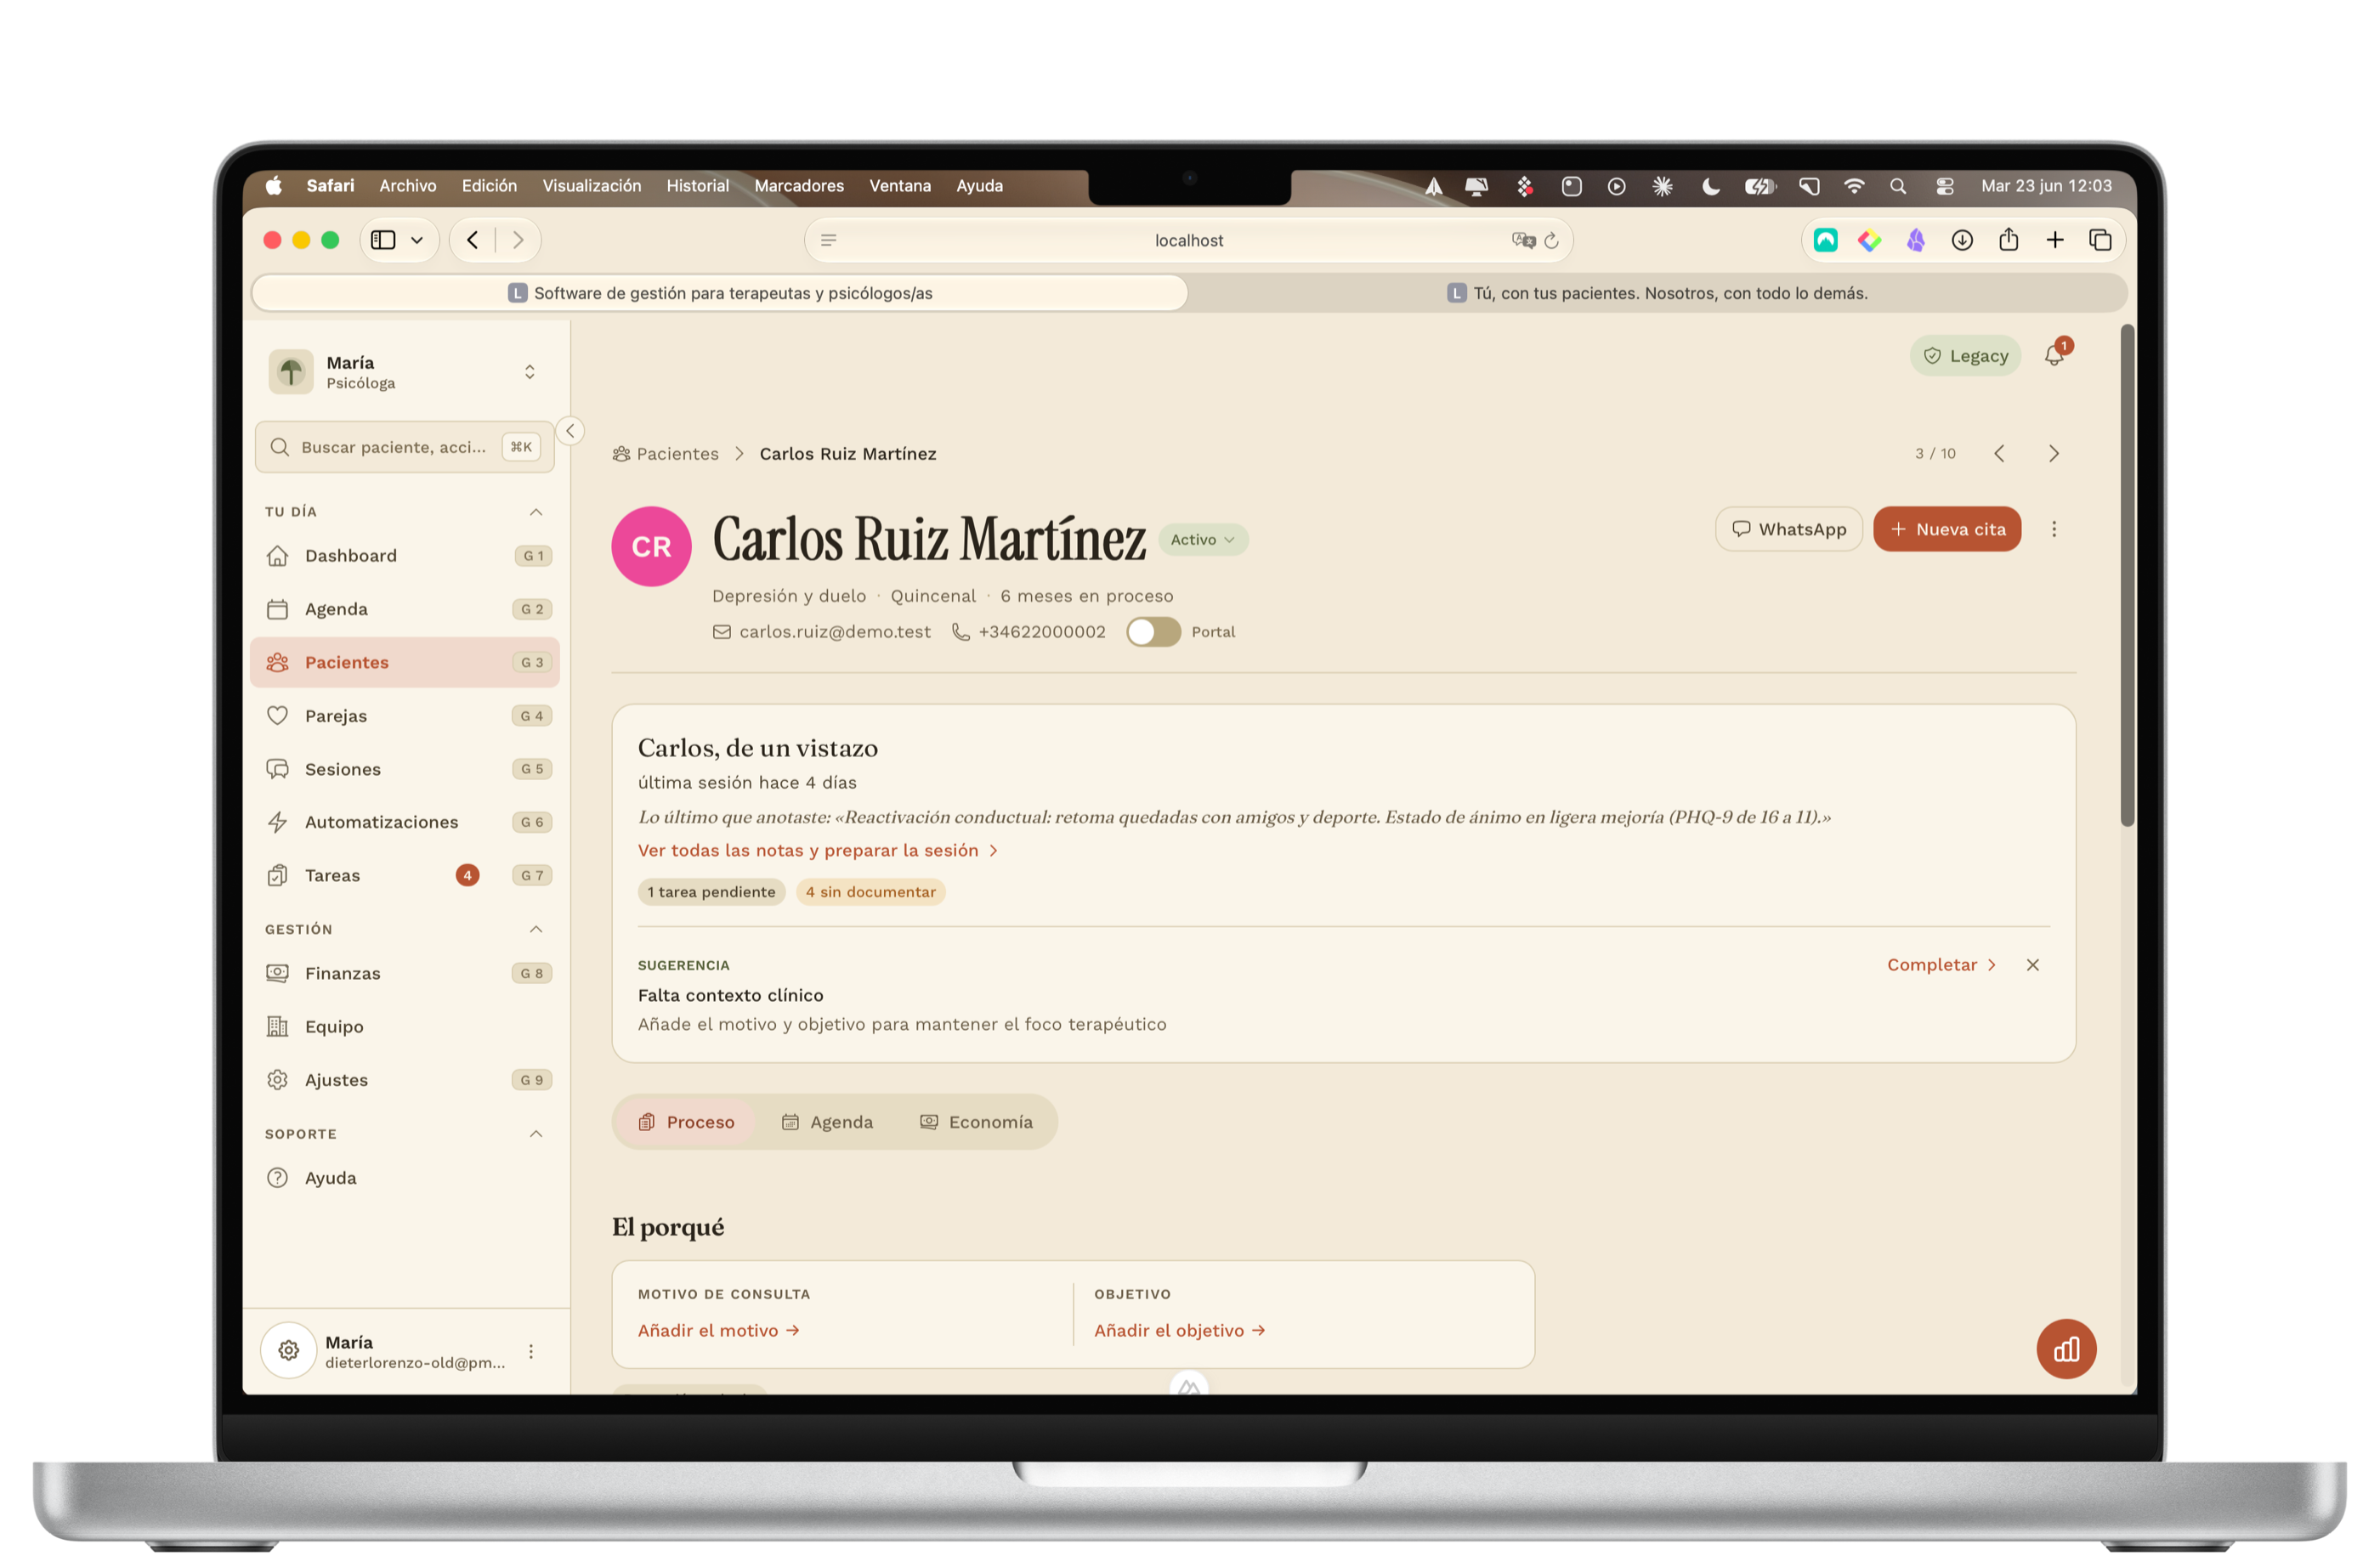Open the three-dot patient options menu
Viewport: 2380px width, 1567px height.
click(x=2054, y=529)
